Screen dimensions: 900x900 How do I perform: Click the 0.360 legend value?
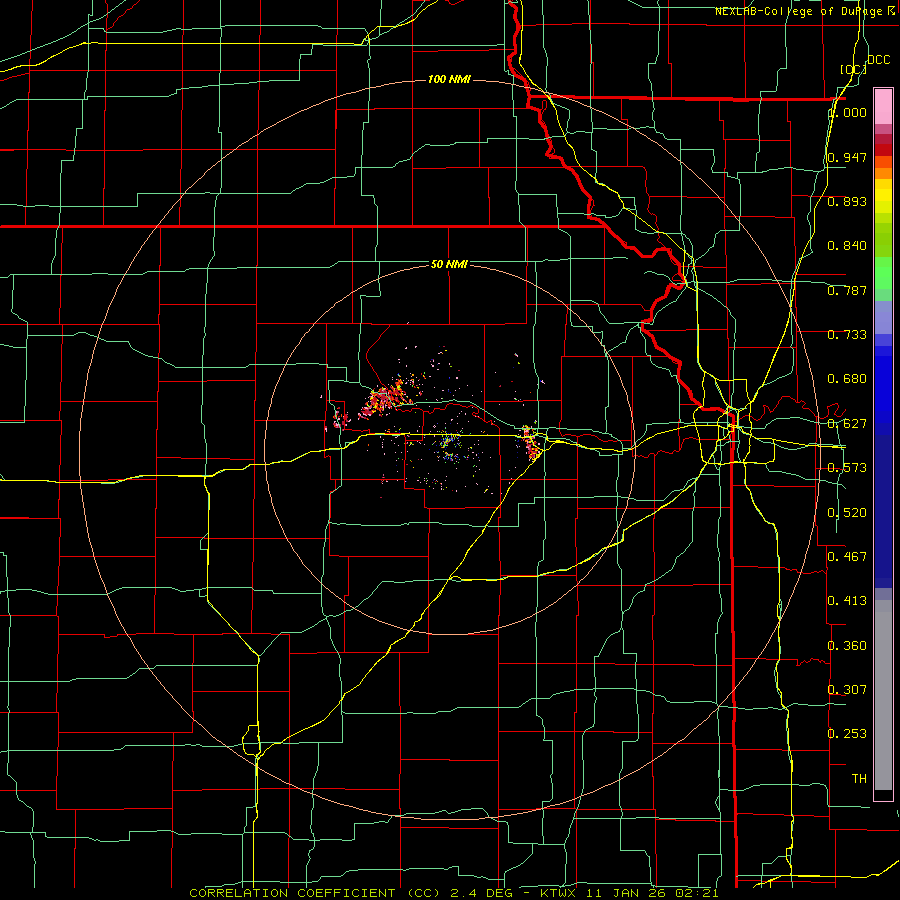[x=847, y=645]
